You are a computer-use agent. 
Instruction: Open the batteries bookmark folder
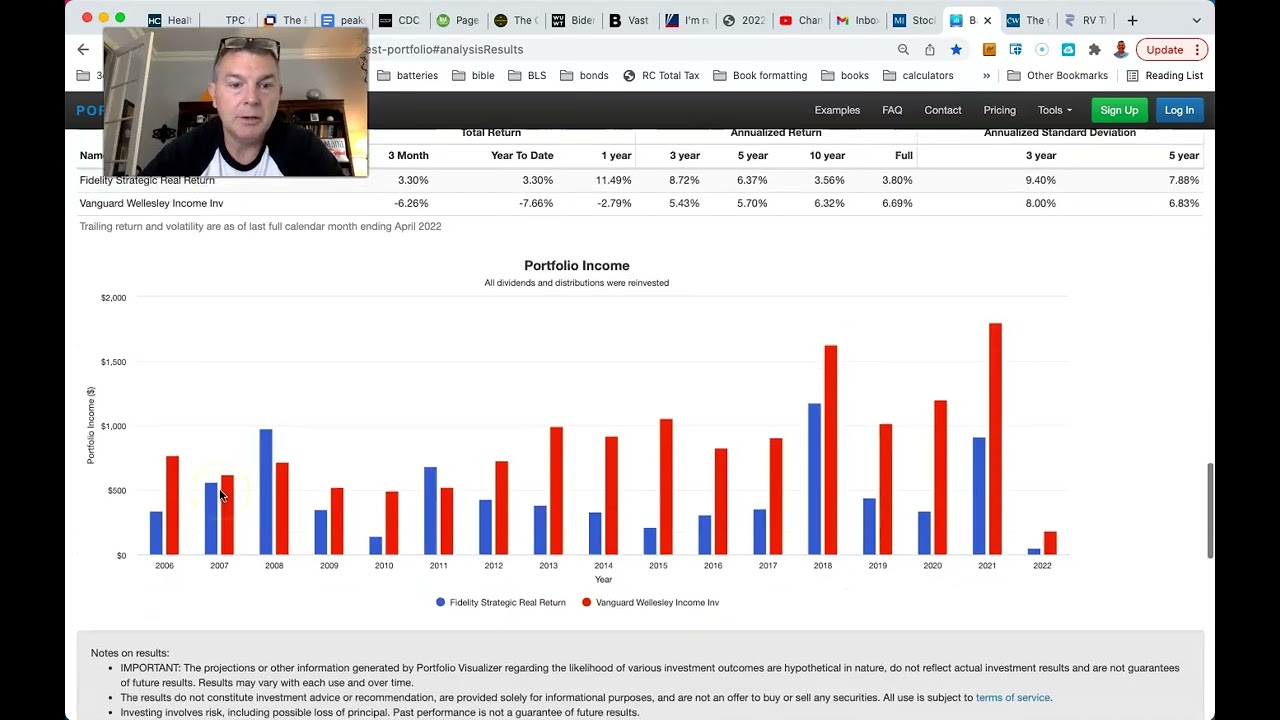pos(407,75)
